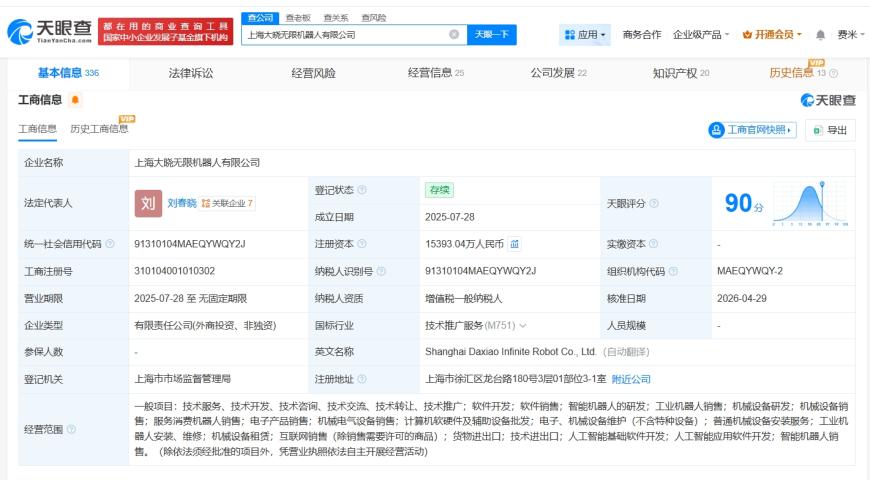Show help for 注册地址
The image size is (870, 480).
tap(362, 379)
